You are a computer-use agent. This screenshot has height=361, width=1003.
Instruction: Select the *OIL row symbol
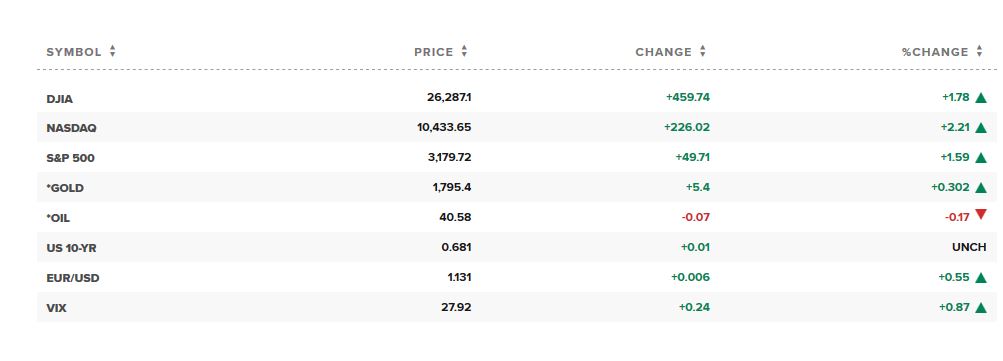tap(58, 218)
